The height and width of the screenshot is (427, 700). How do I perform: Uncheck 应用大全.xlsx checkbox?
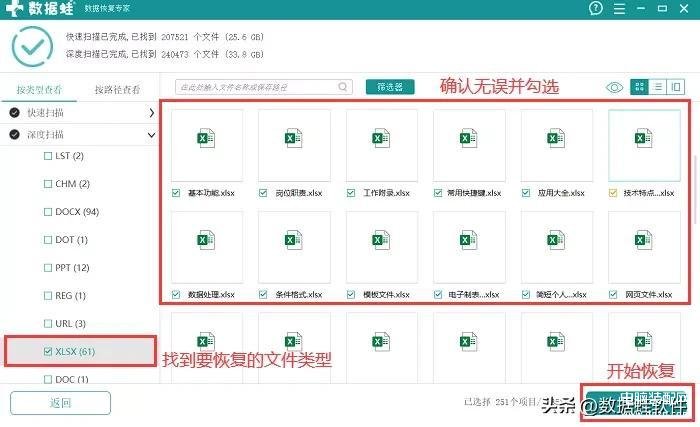pyautogui.click(x=526, y=193)
